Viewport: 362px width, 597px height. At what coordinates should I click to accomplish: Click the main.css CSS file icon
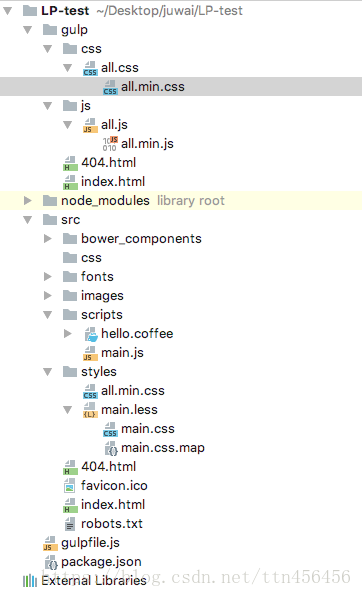click(110, 430)
